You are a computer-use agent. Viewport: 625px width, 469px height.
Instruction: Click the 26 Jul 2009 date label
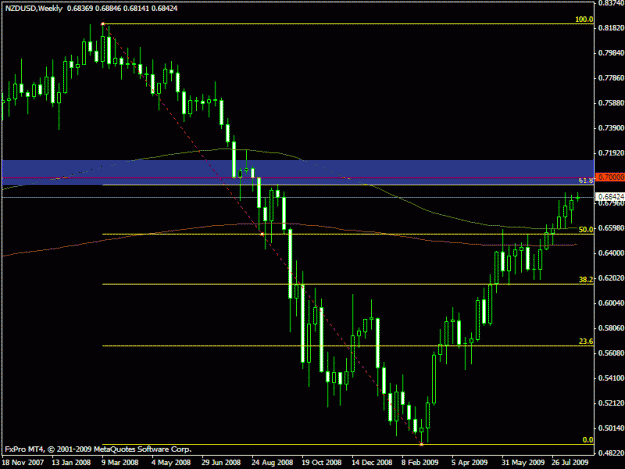[570, 463]
